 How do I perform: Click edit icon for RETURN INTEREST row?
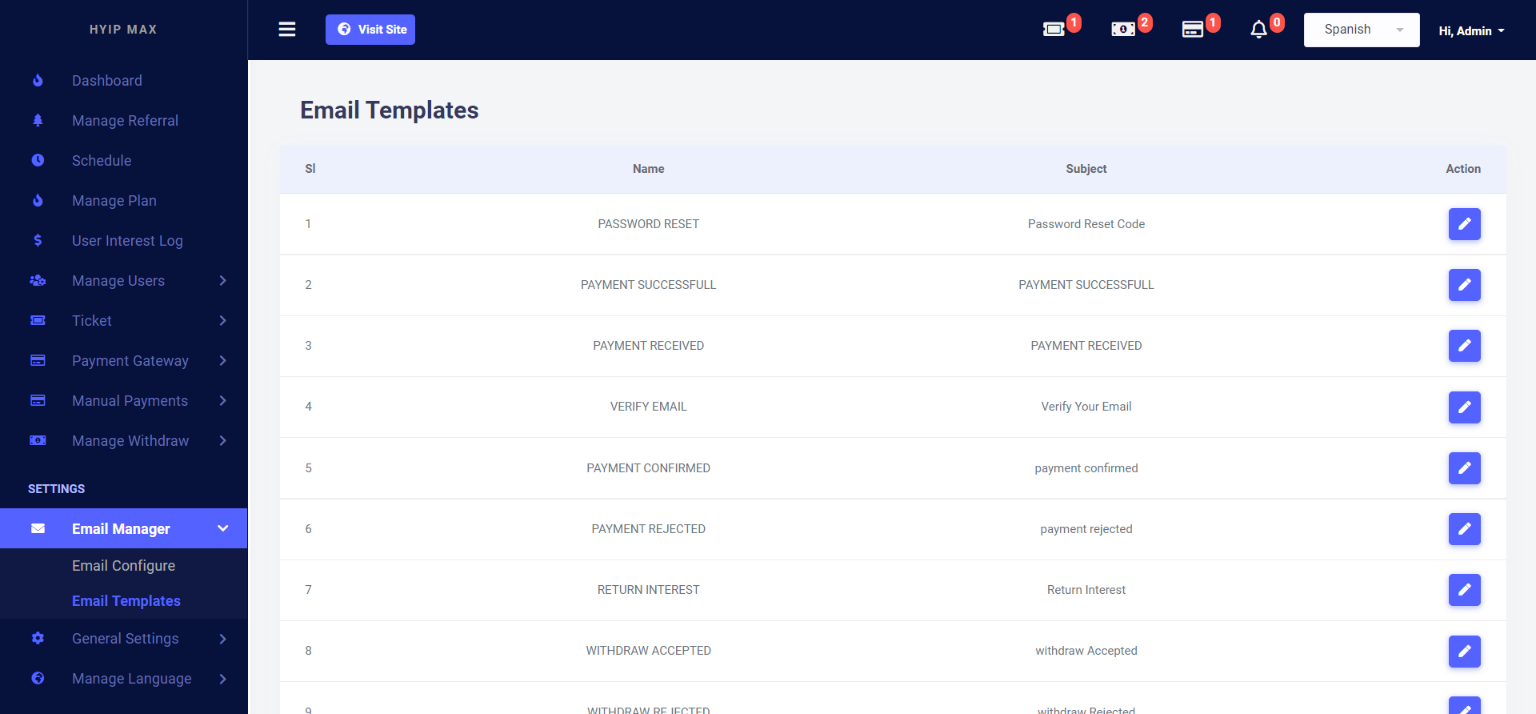(1464, 590)
